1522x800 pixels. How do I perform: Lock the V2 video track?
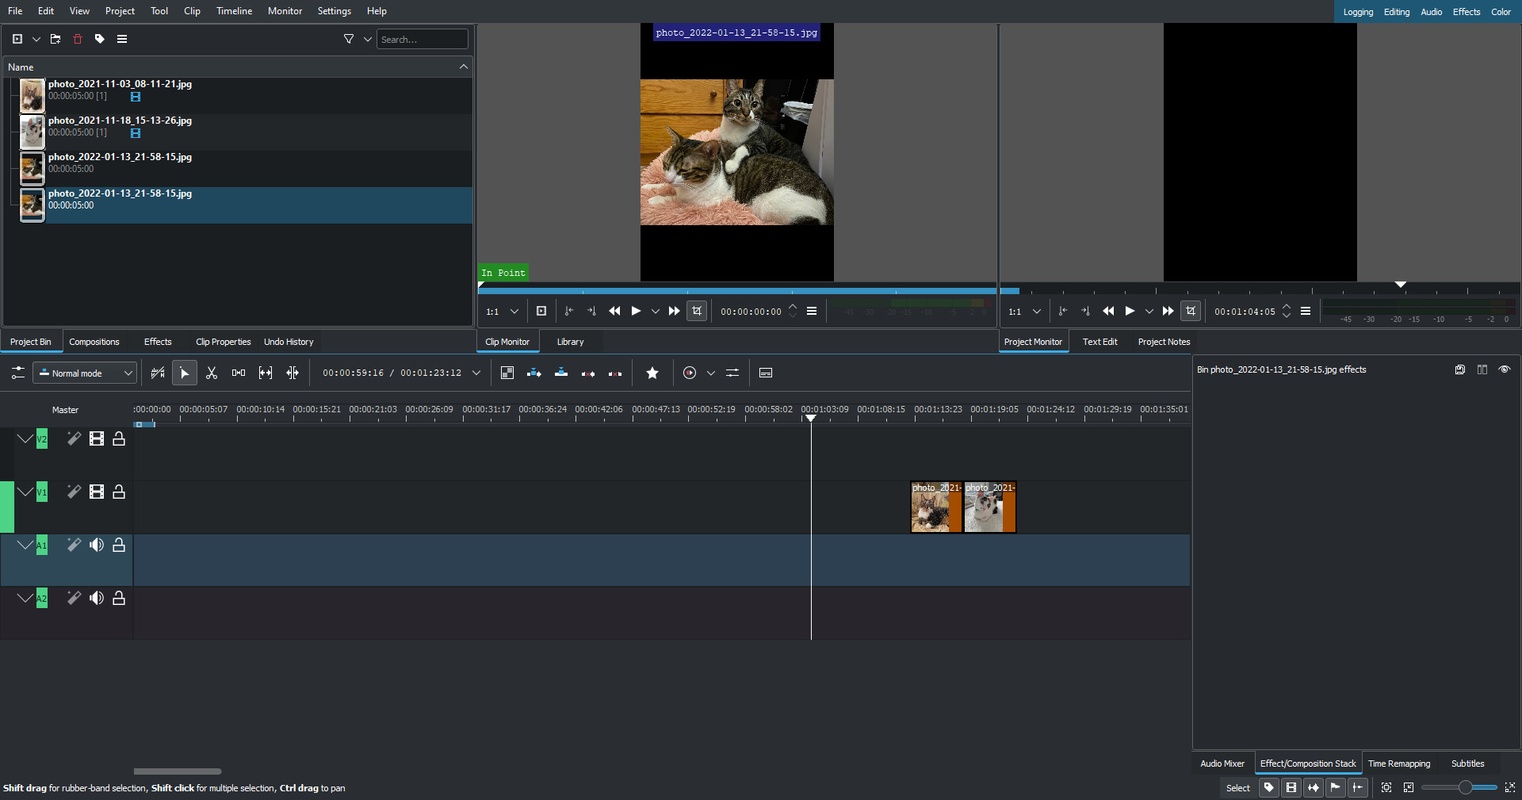tap(118, 439)
